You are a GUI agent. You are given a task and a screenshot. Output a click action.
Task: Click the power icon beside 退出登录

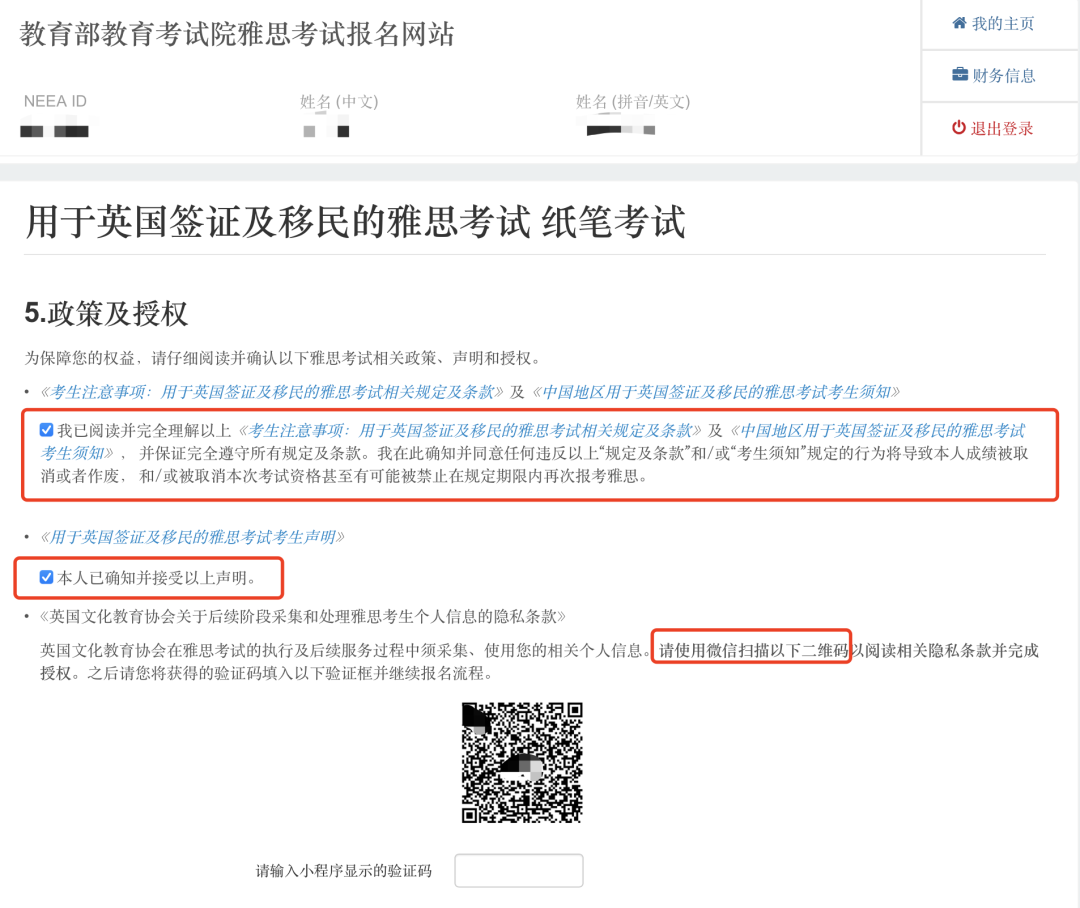point(958,128)
